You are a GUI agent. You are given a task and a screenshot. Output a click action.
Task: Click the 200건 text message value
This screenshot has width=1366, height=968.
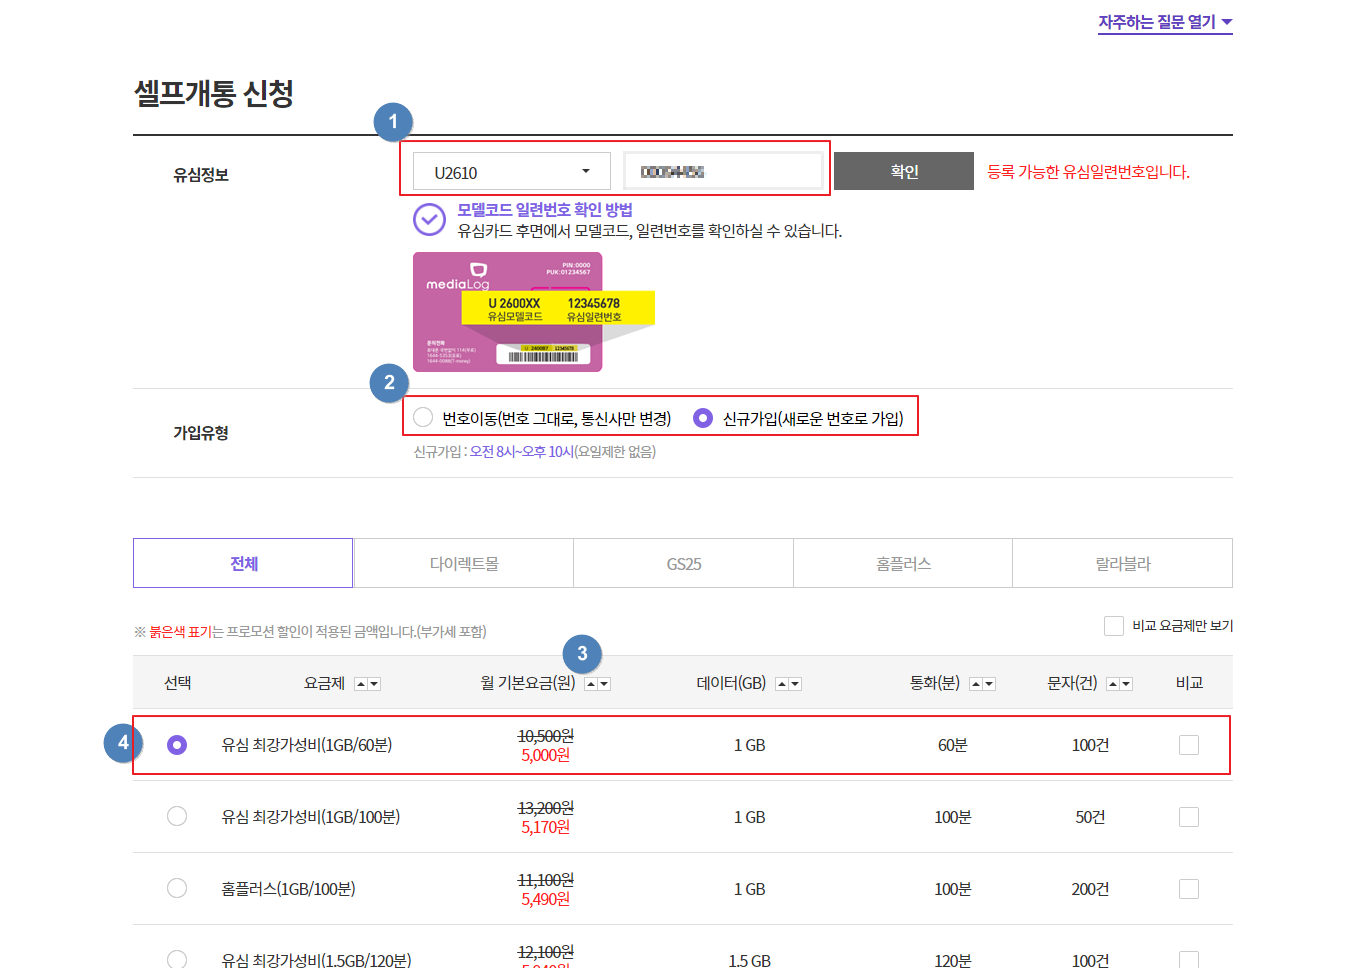point(1090,889)
